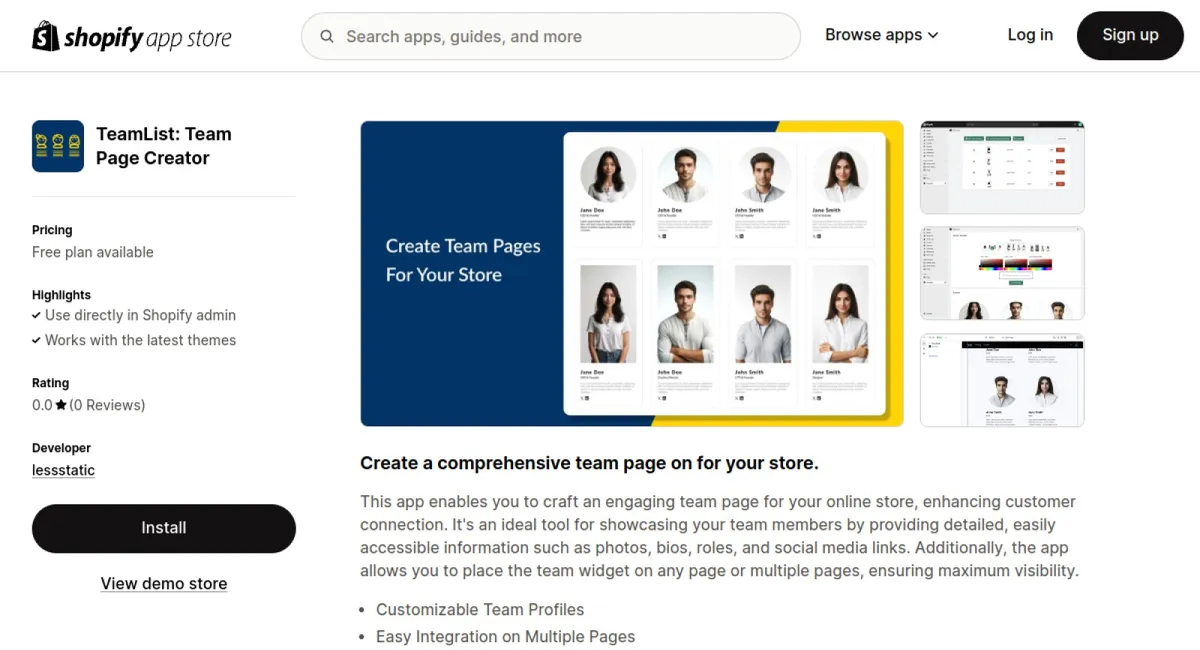Click the 'TeamList: Team Page Creator' title
1200x650 pixels.
click(163, 145)
